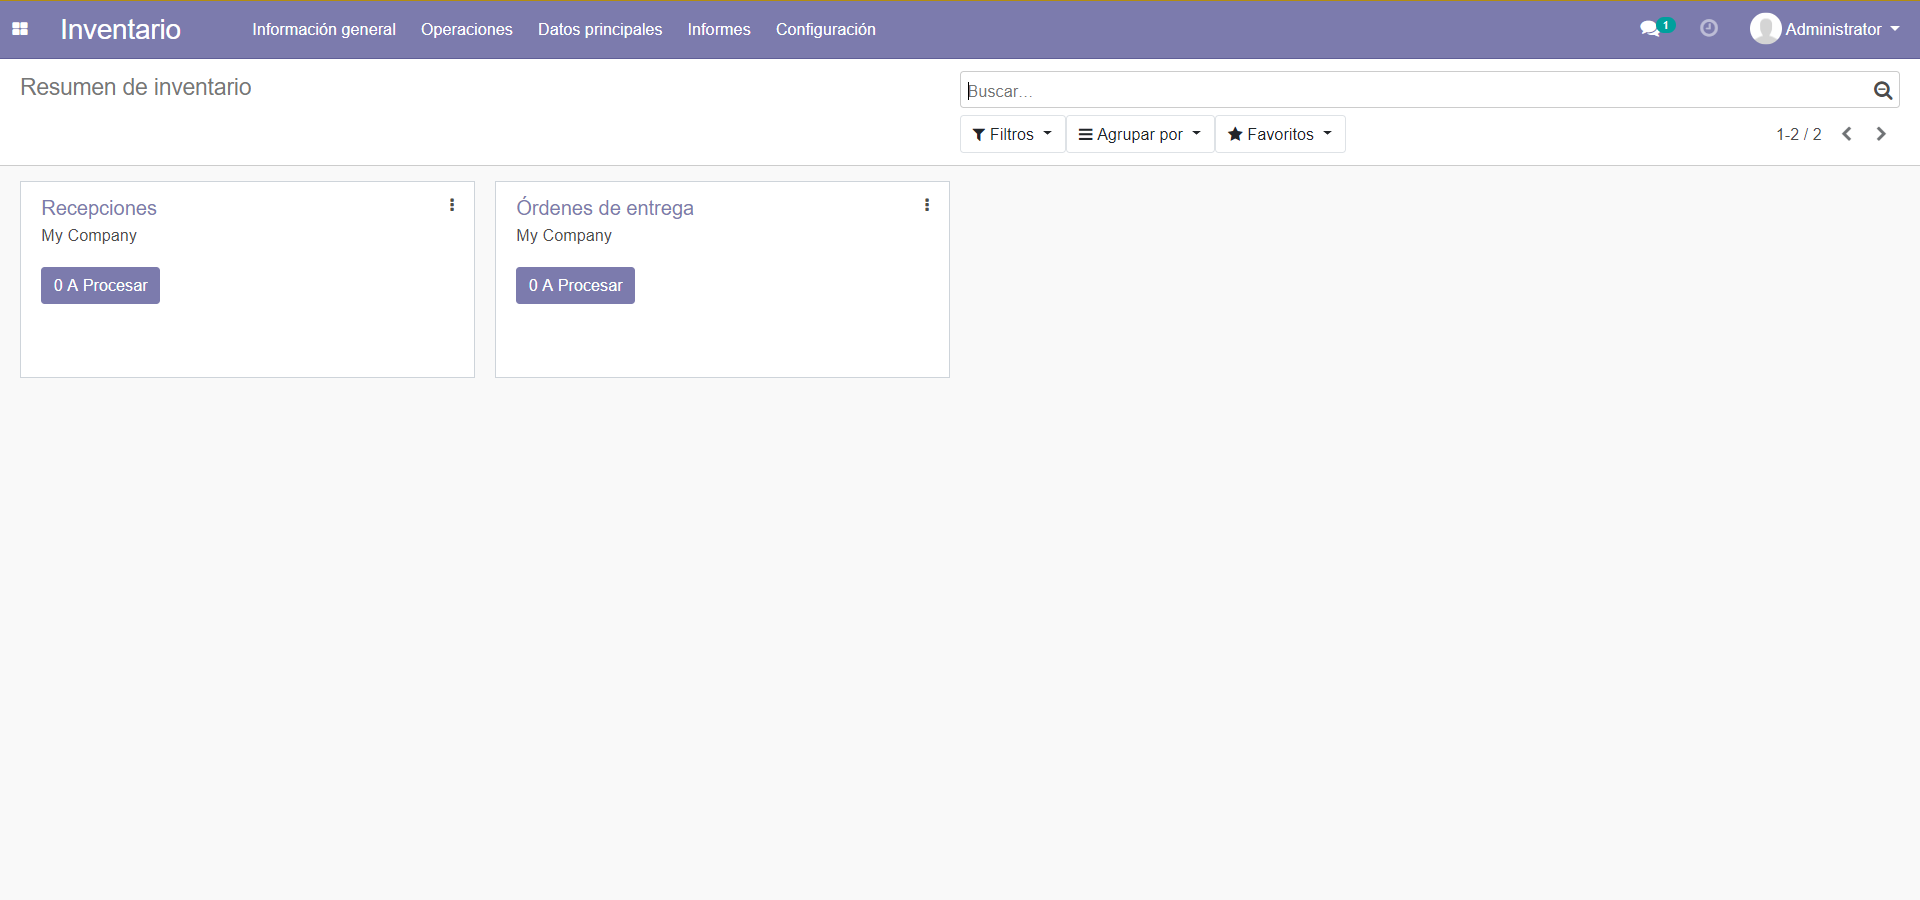Expand the Filtros dropdown
The image size is (1920, 900).
coord(1012,134)
